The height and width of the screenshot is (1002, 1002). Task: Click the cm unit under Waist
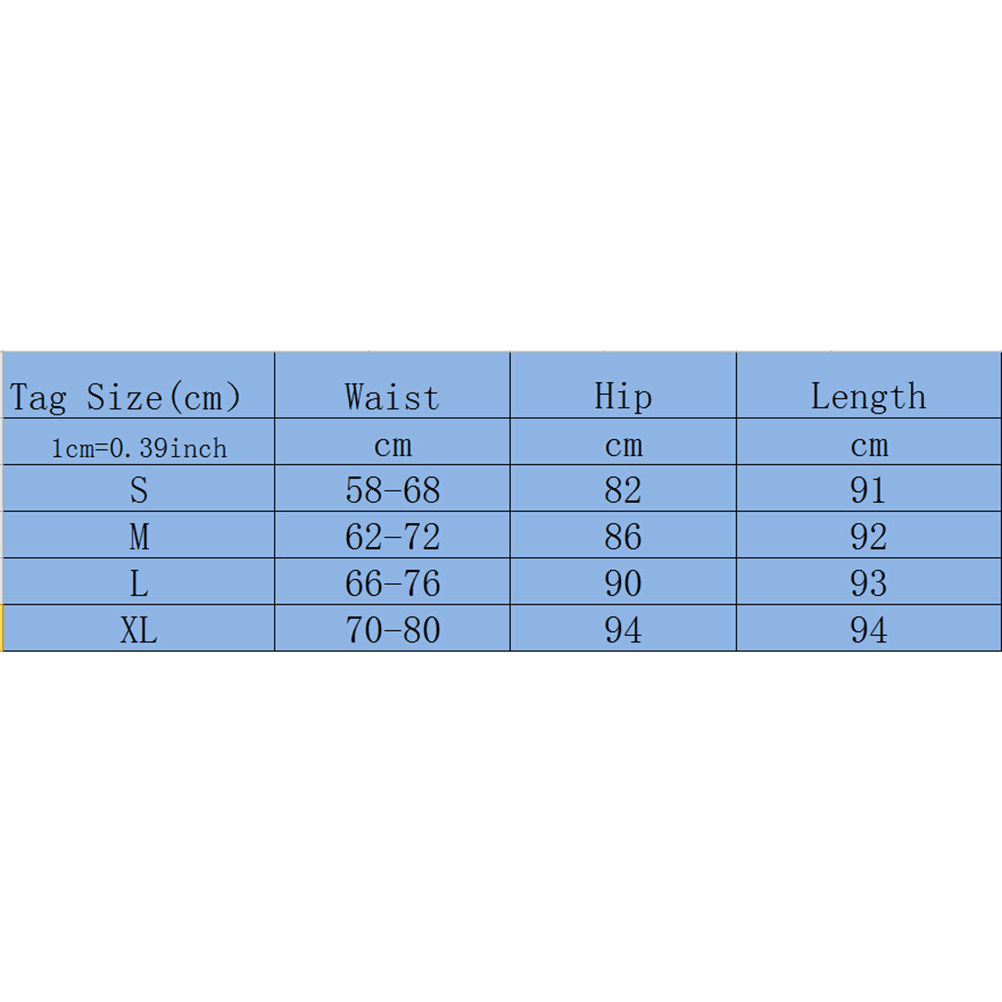392,445
